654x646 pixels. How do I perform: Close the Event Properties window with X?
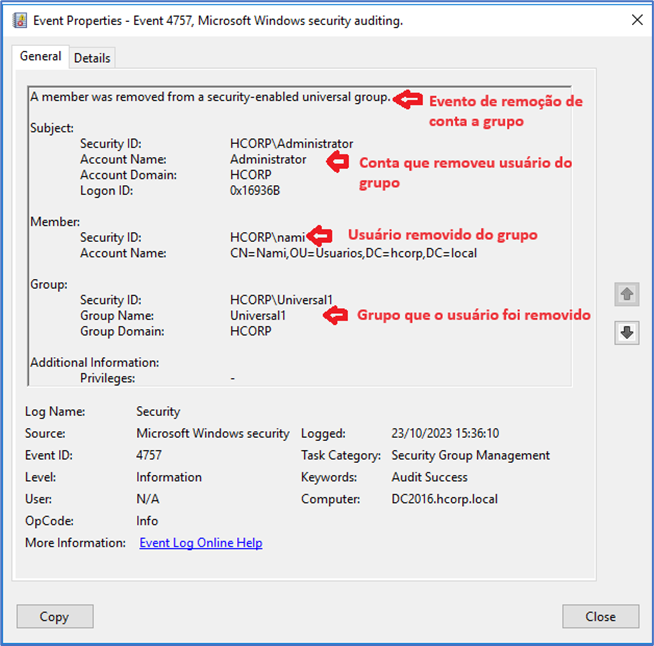(x=635, y=20)
